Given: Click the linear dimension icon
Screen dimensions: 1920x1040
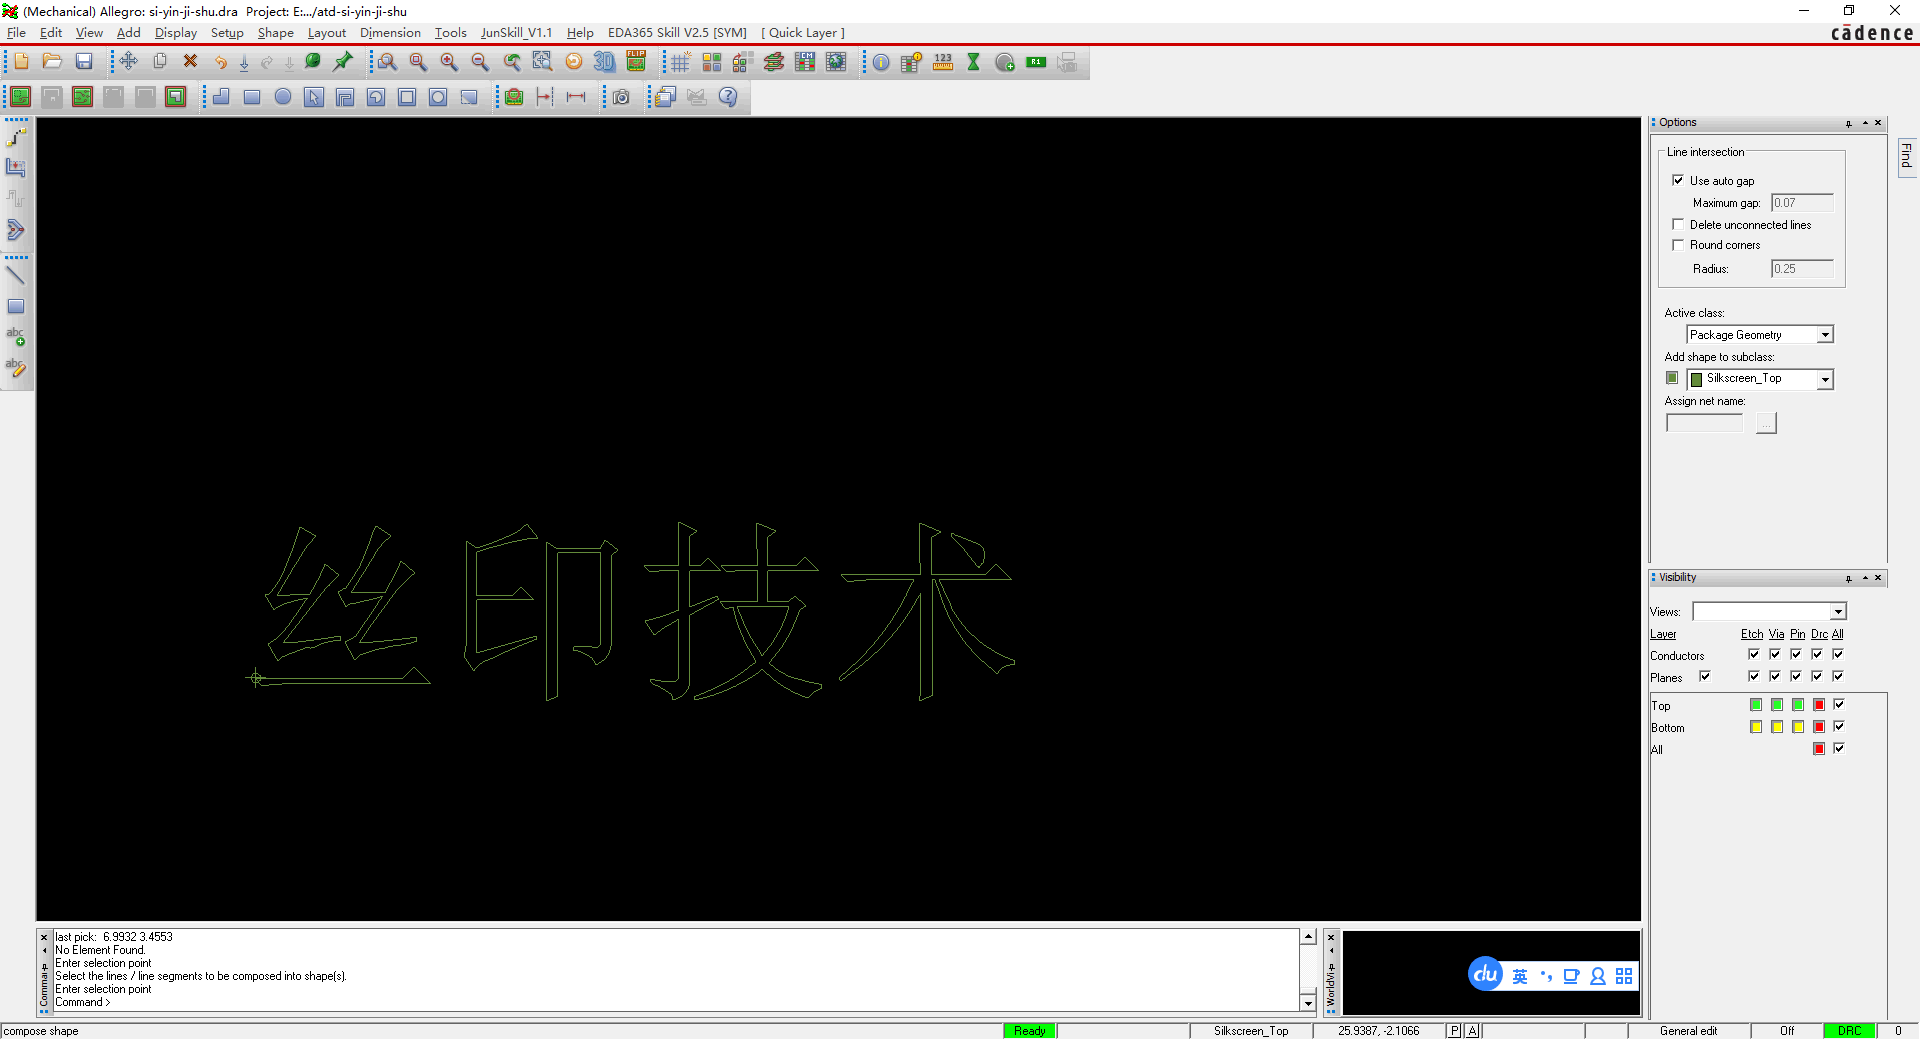Looking at the screenshot, I should (x=576, y=97).
